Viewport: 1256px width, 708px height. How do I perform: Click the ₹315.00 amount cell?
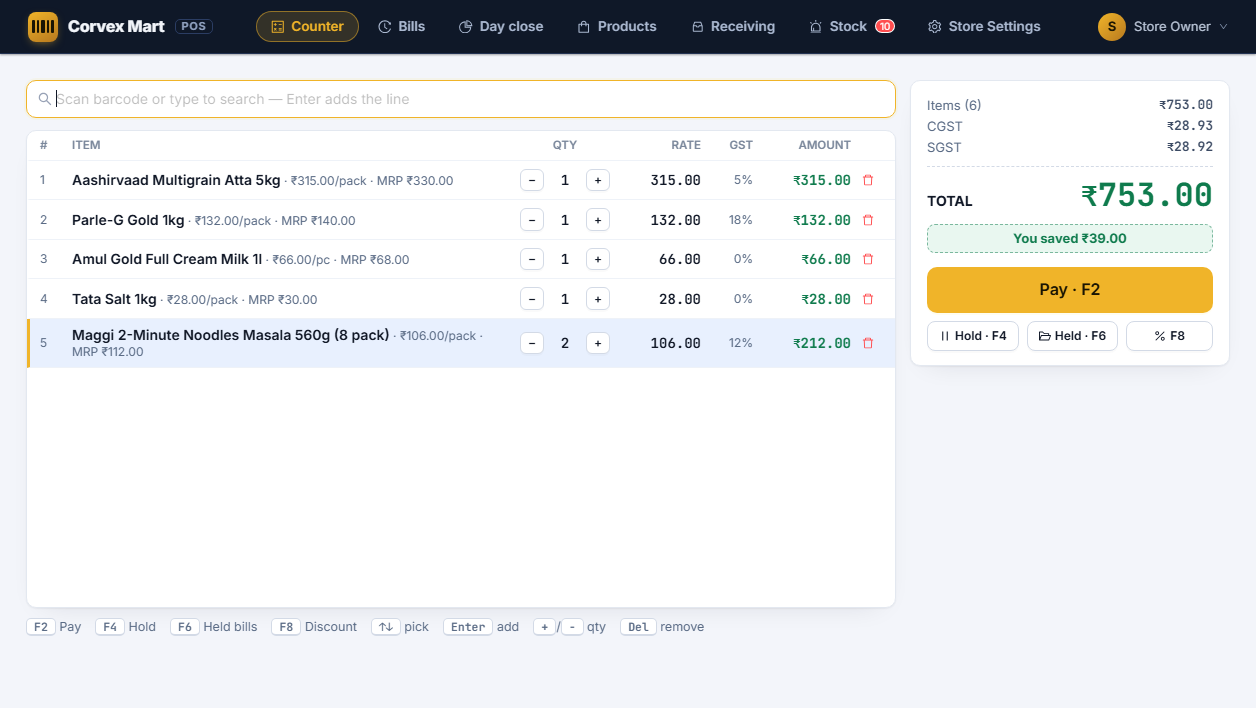822,180
